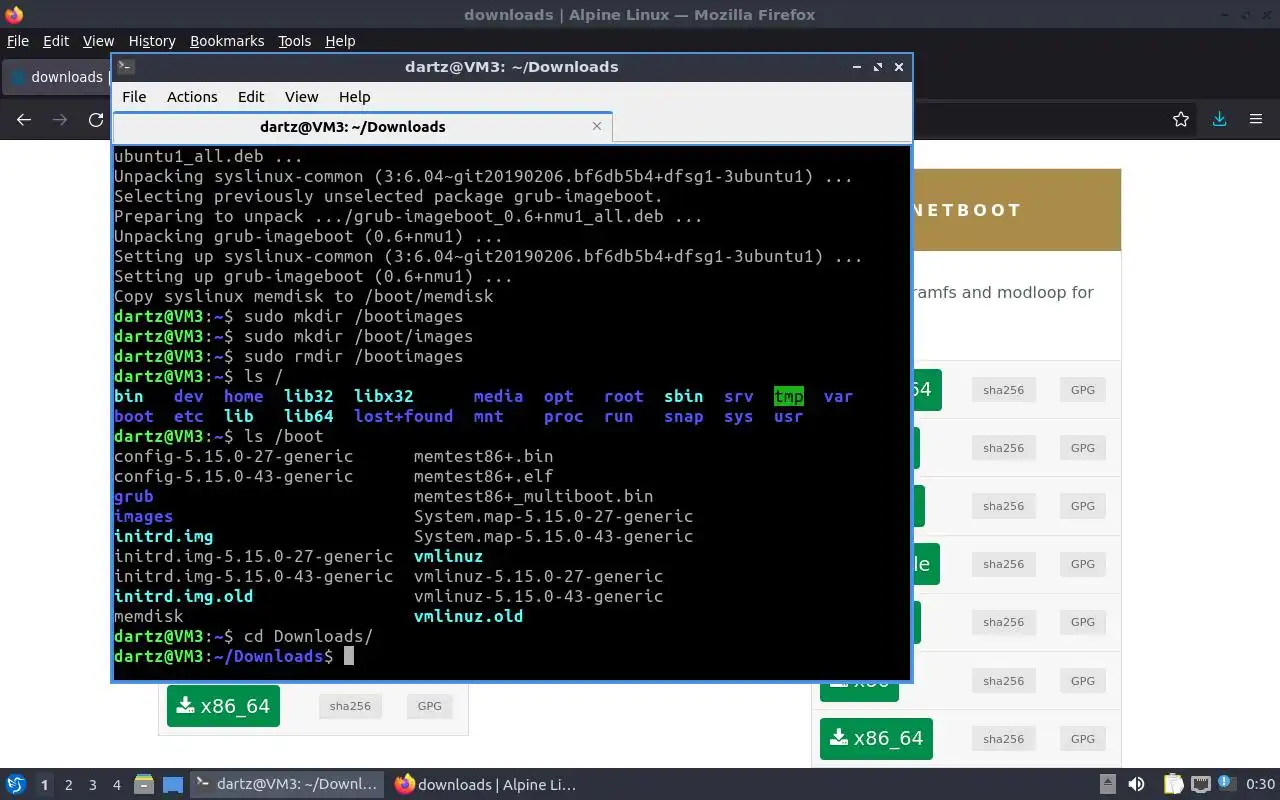
Task: Click sha256 in the row ending 'le'
Action: pos(1003,564)
